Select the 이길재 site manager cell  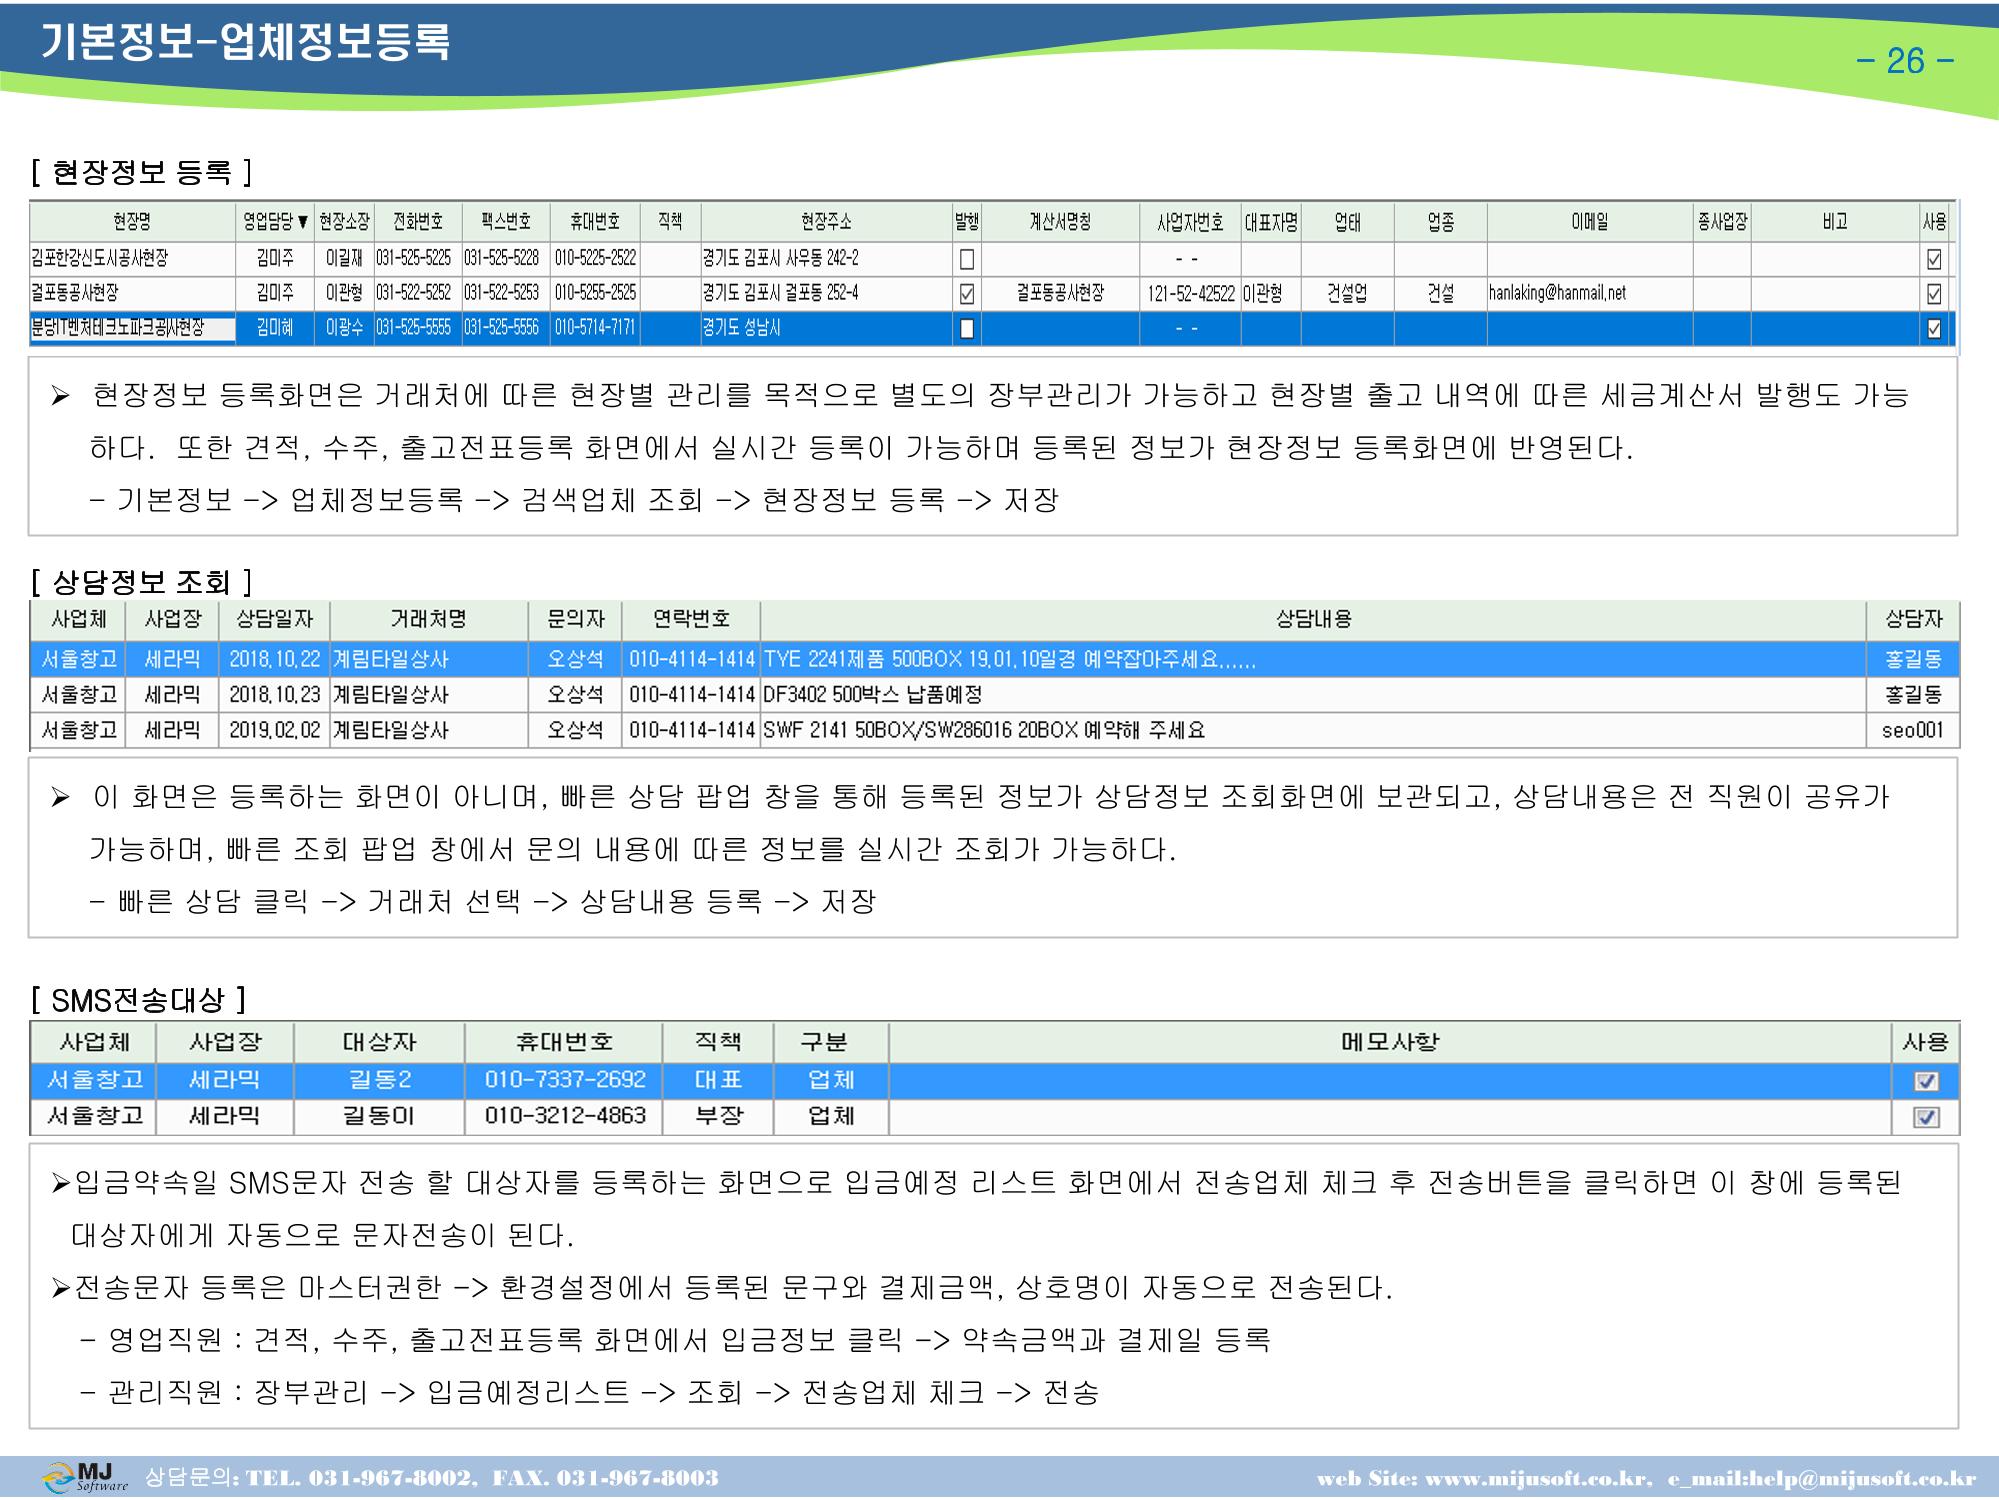[x=344, y=259]
